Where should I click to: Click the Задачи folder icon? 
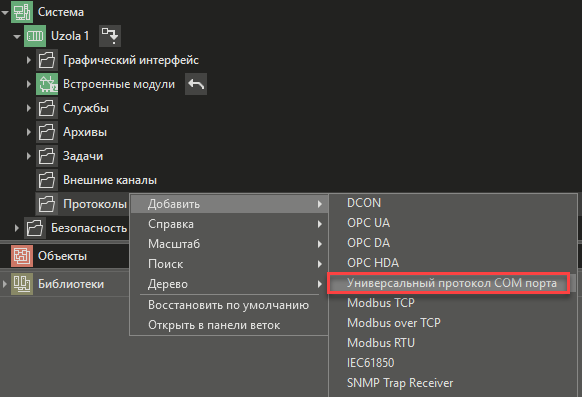[47, 156]
